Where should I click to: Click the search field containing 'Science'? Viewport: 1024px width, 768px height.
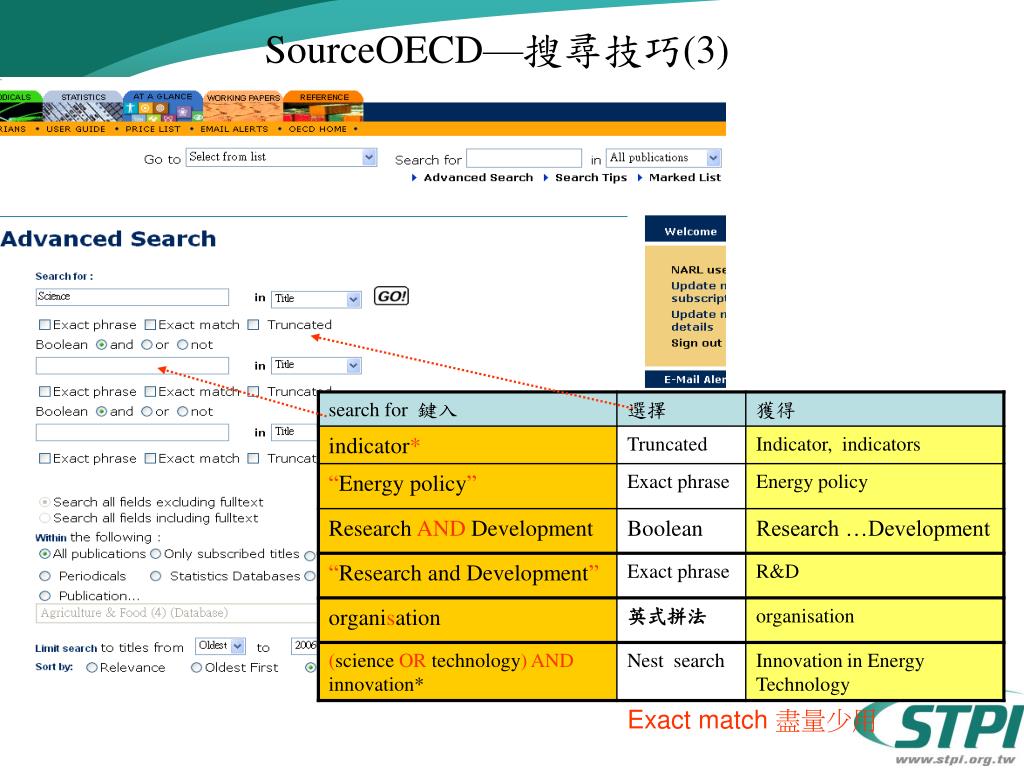click(x=132, y=297)
